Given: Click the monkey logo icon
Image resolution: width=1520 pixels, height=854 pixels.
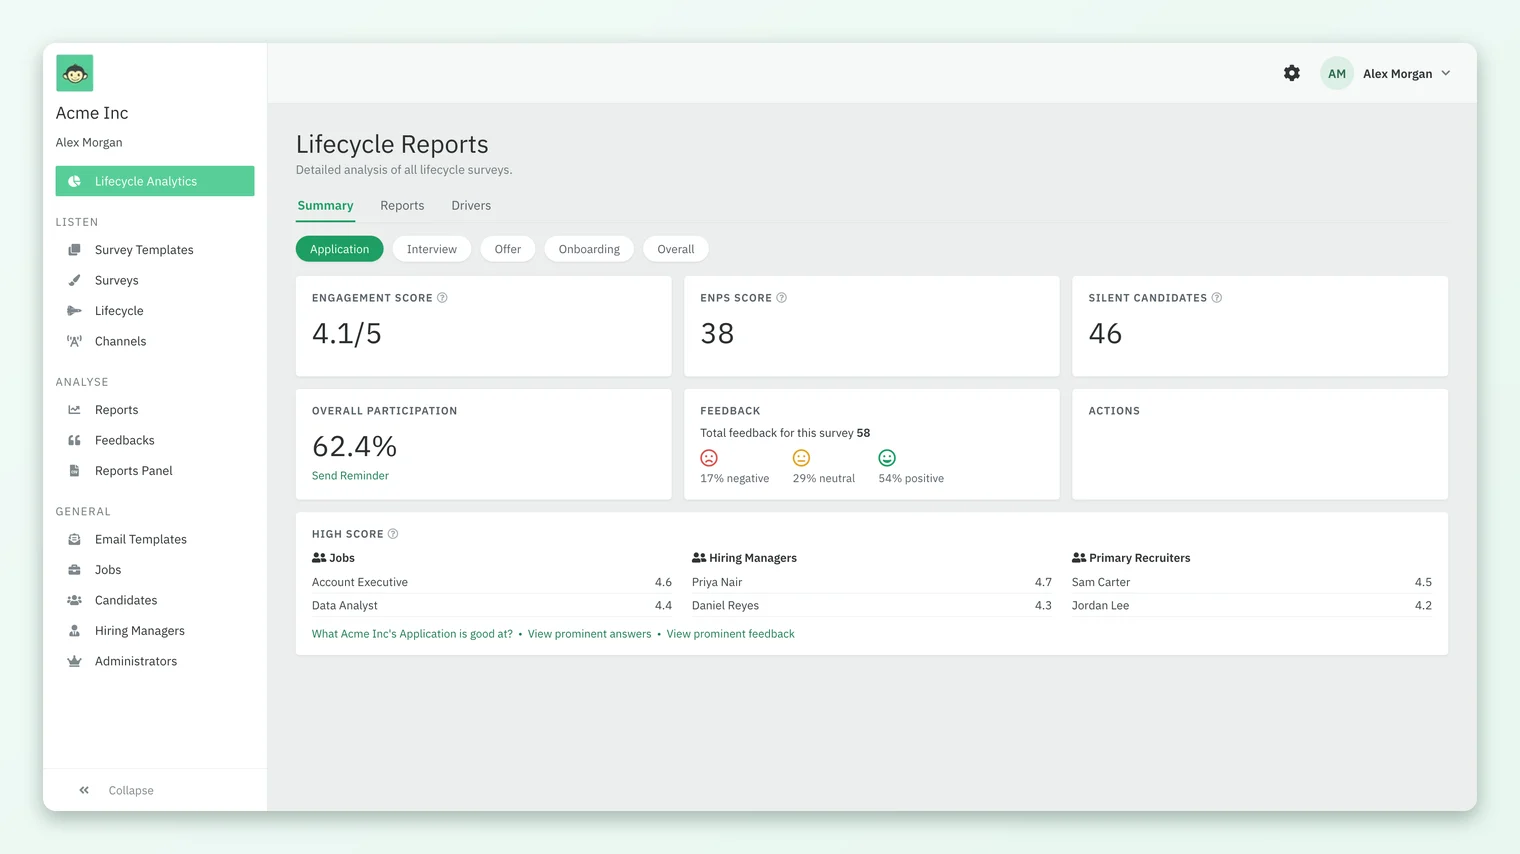Looking at the screenshot, I should [x=74, y=73].
